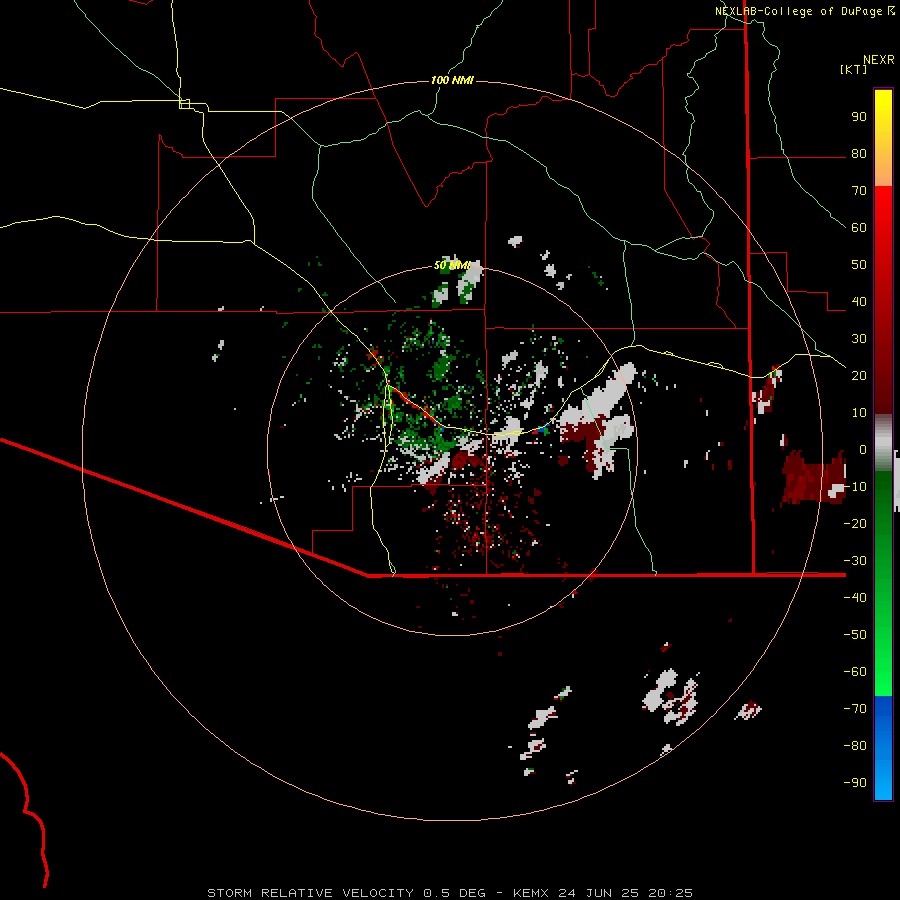Screen dimensions: 900x900
Task: Click the 80 value on the velocity scale
Action: tap(859, 154)
